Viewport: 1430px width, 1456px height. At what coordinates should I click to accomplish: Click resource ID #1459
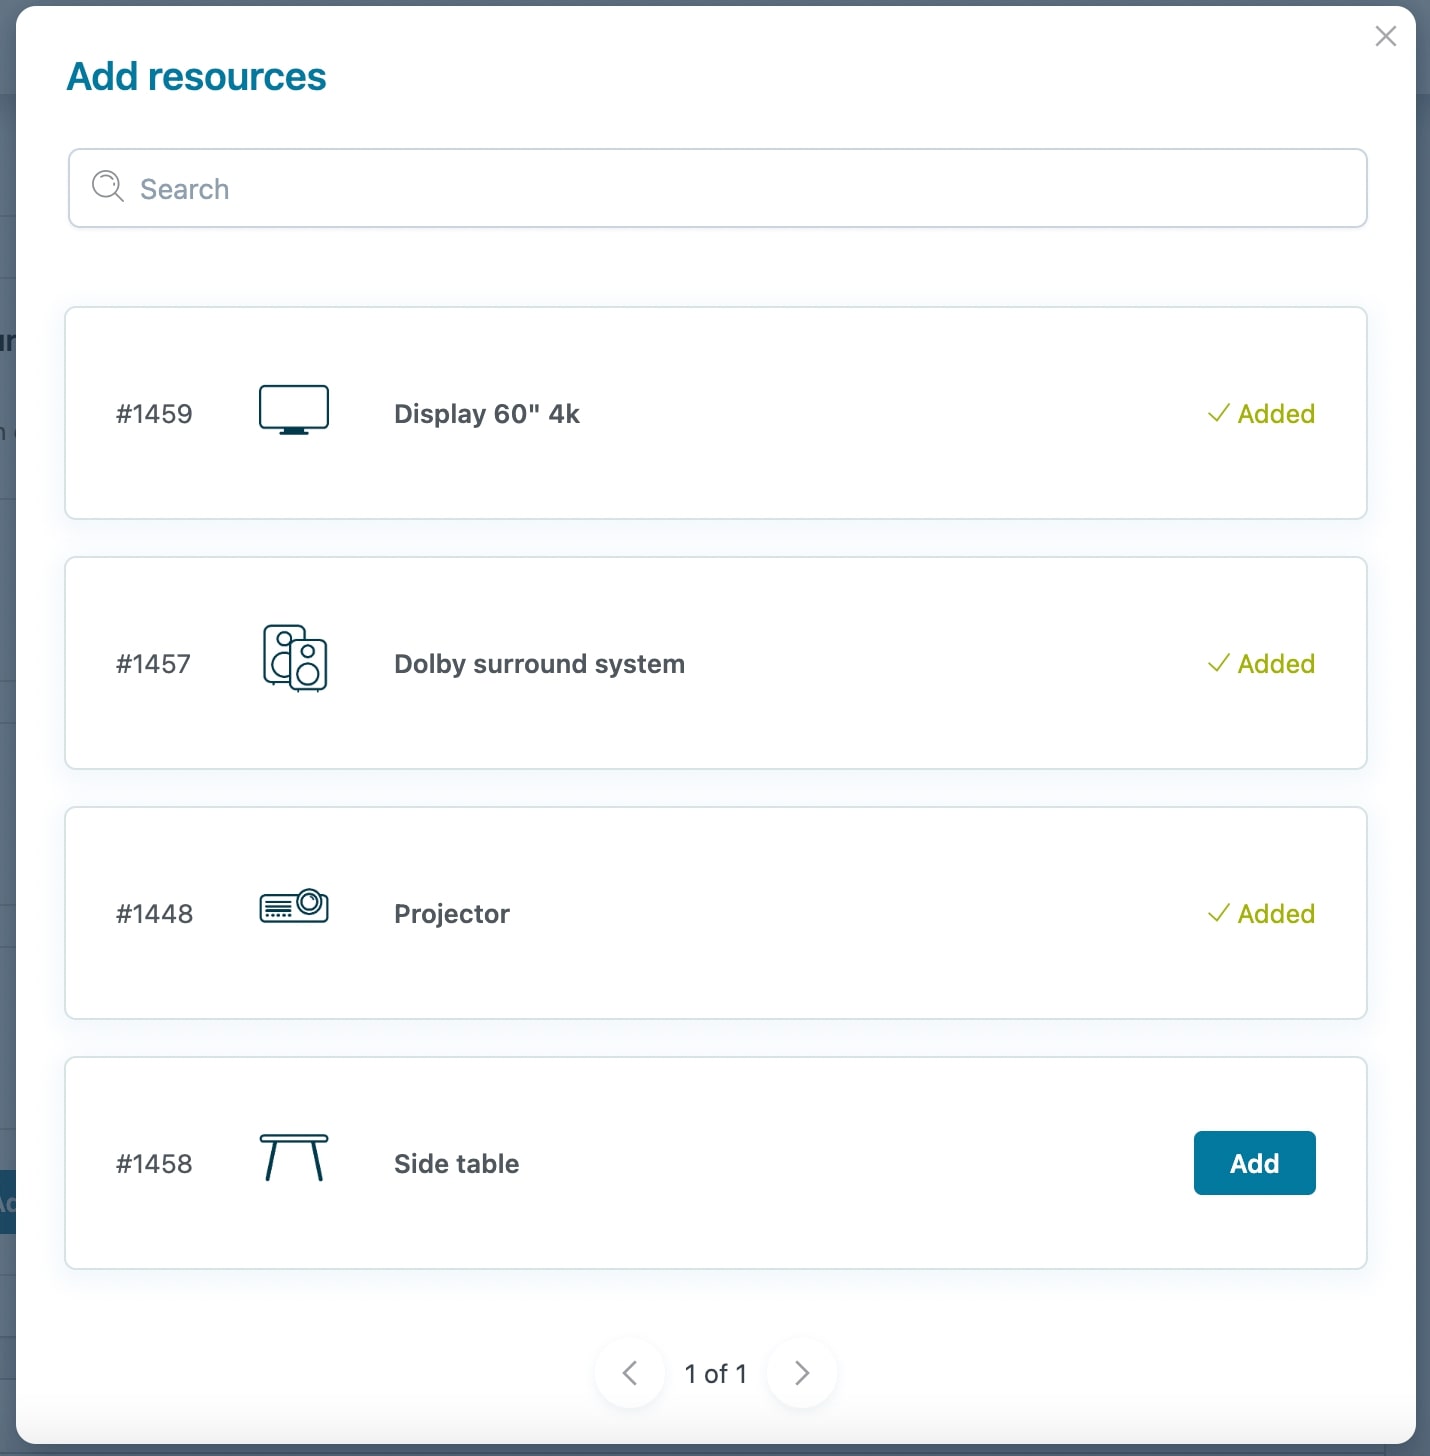click(x=154, y=414)
